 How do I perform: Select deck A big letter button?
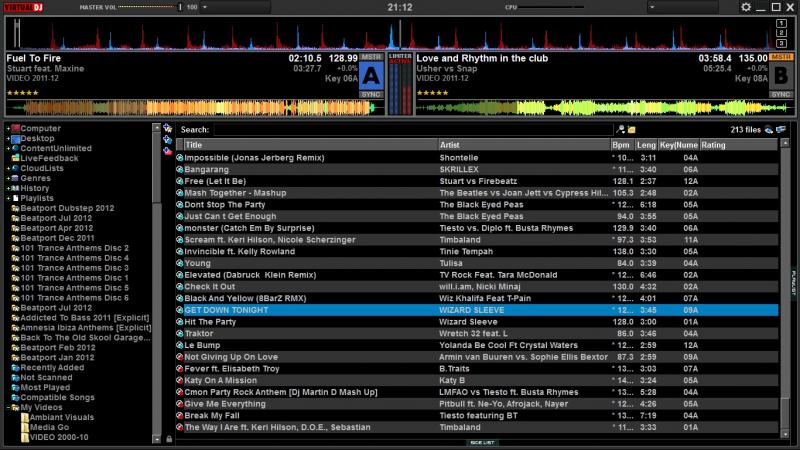tap(371, 76)
